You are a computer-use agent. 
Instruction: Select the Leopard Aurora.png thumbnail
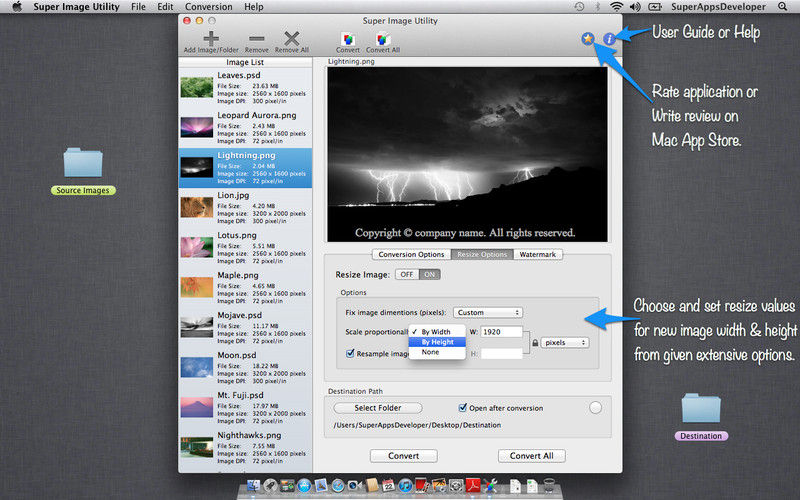pos(196,127)
